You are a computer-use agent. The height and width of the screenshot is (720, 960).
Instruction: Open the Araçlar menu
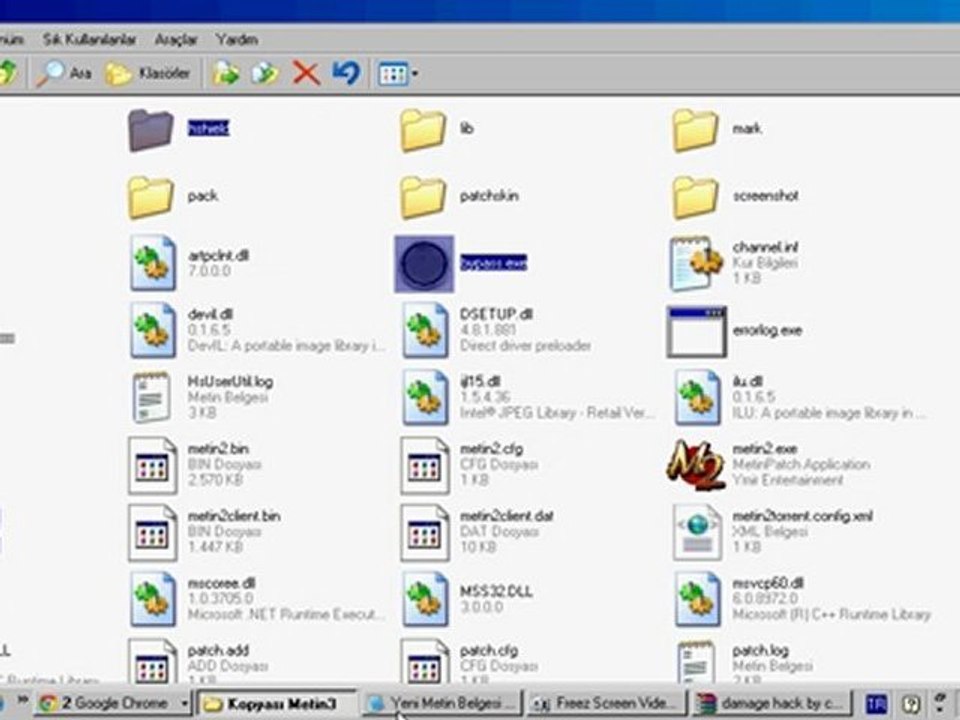(176, 40)
